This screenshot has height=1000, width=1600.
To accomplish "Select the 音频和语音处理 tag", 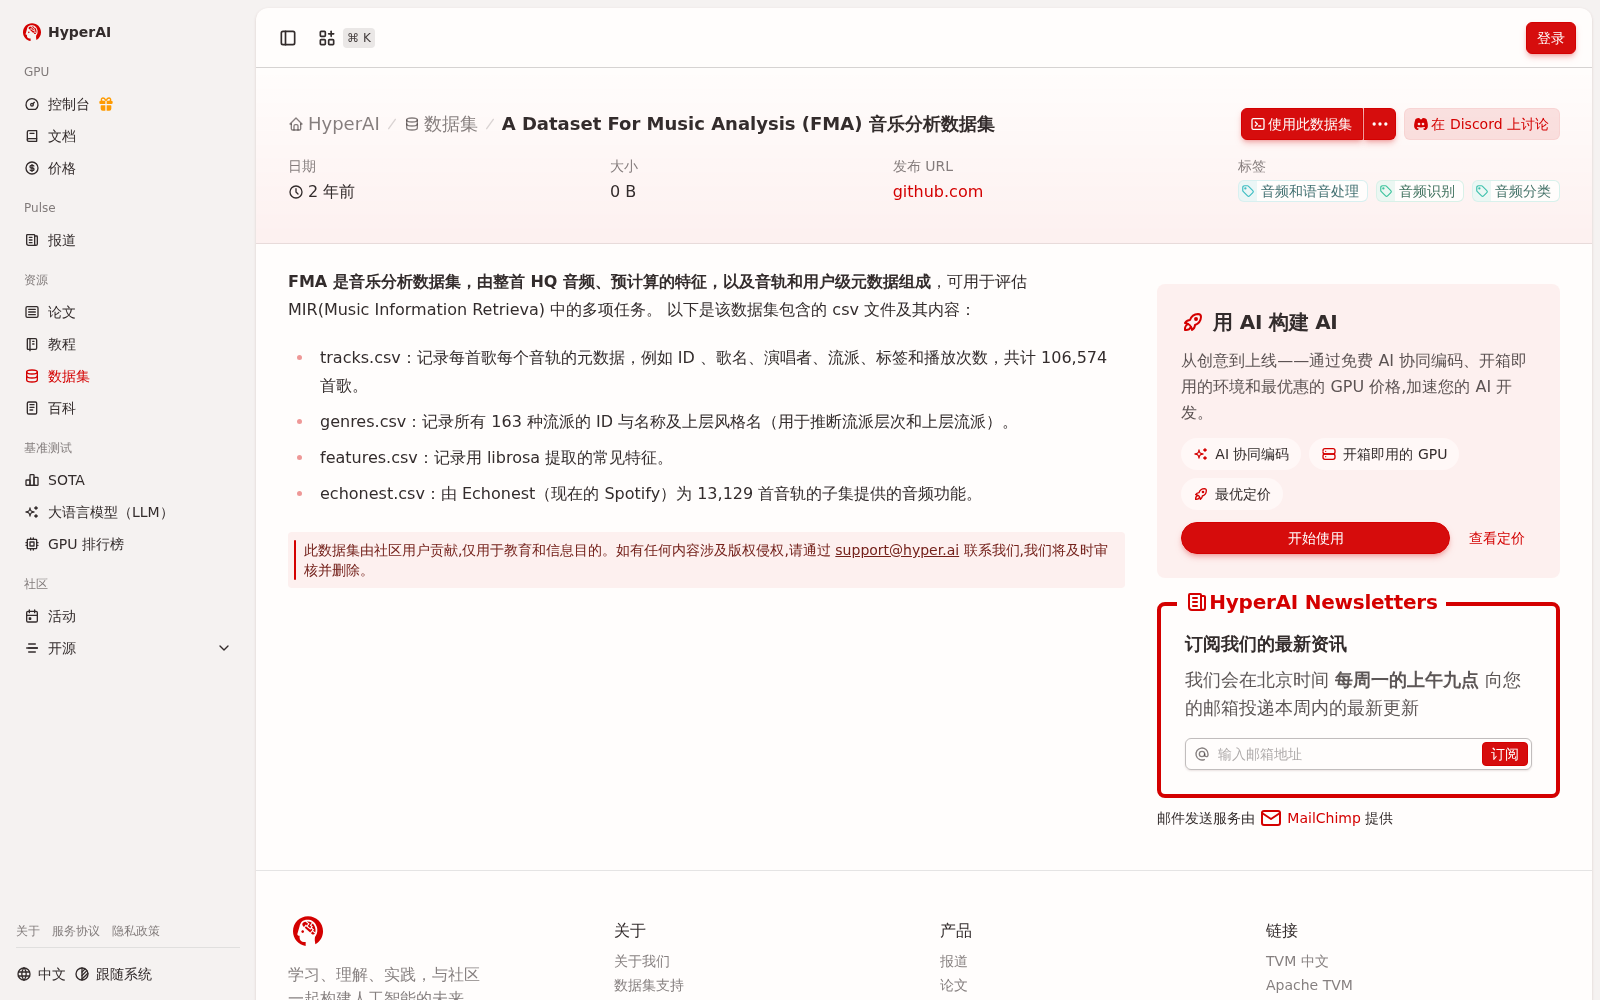I will [x=1302, y=191].
